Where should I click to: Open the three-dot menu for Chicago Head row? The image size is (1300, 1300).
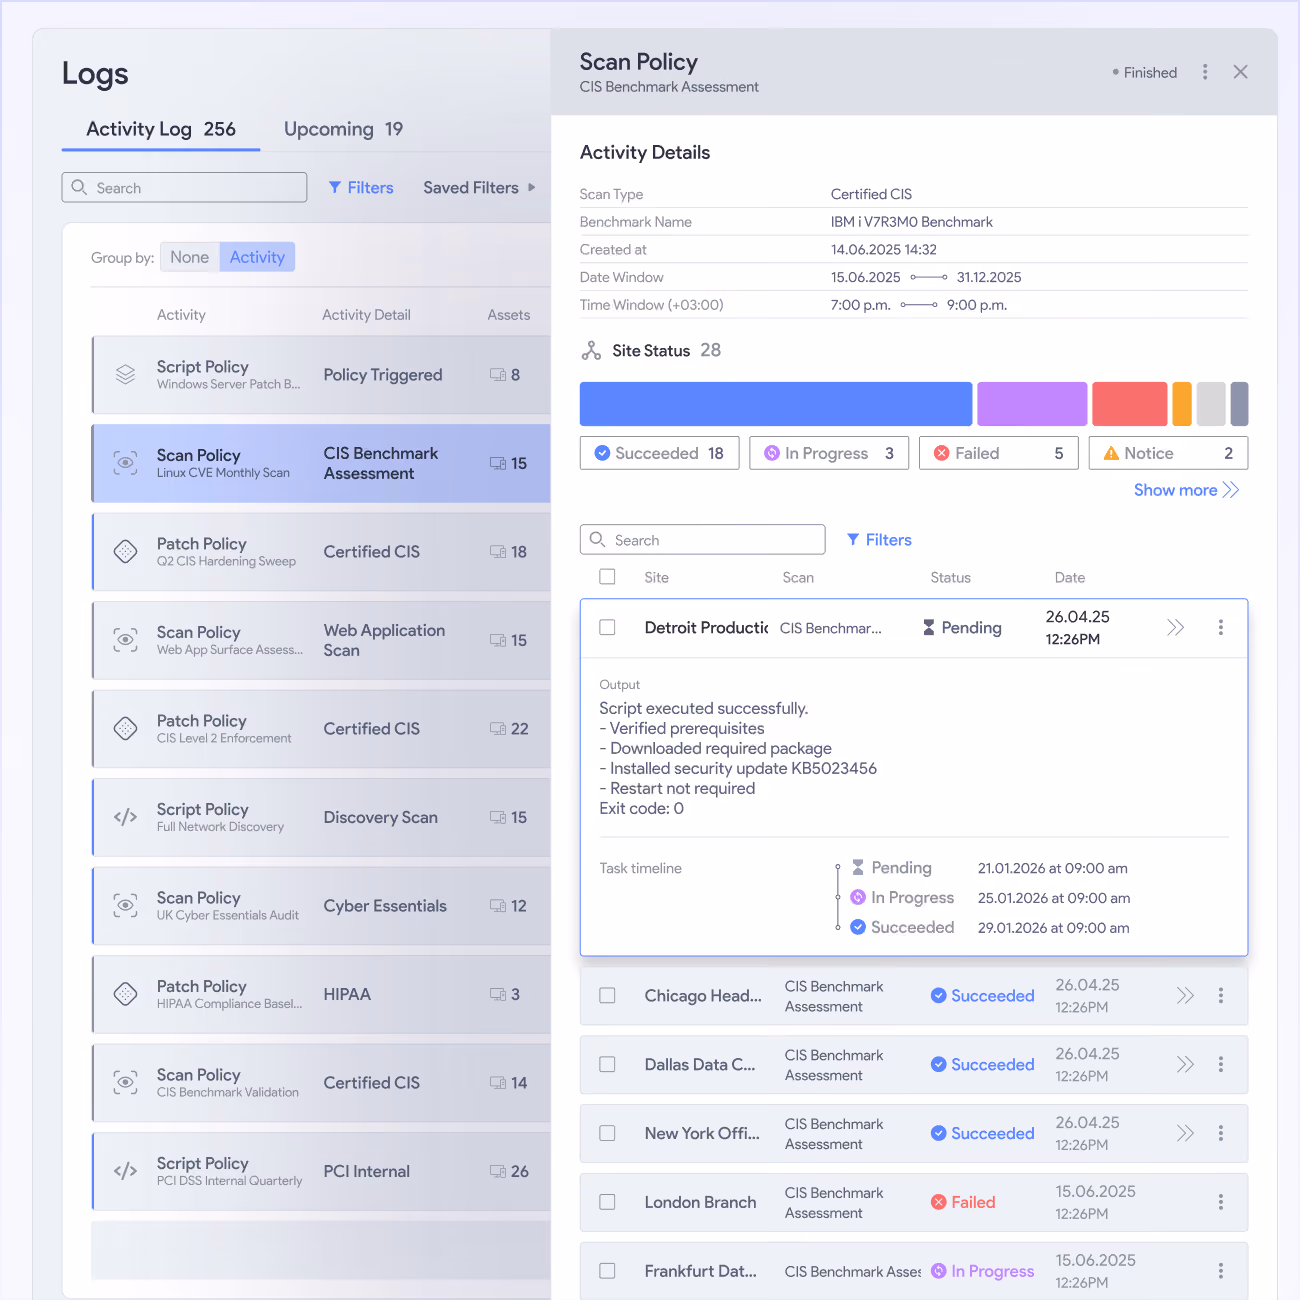(1221, 996)
